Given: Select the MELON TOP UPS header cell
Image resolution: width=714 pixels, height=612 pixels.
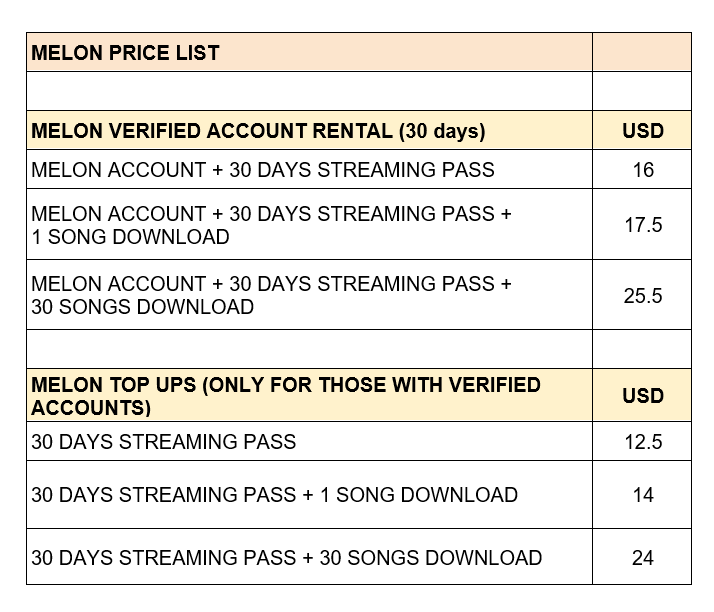Looking at the screenshot, I should coord(309,396).
